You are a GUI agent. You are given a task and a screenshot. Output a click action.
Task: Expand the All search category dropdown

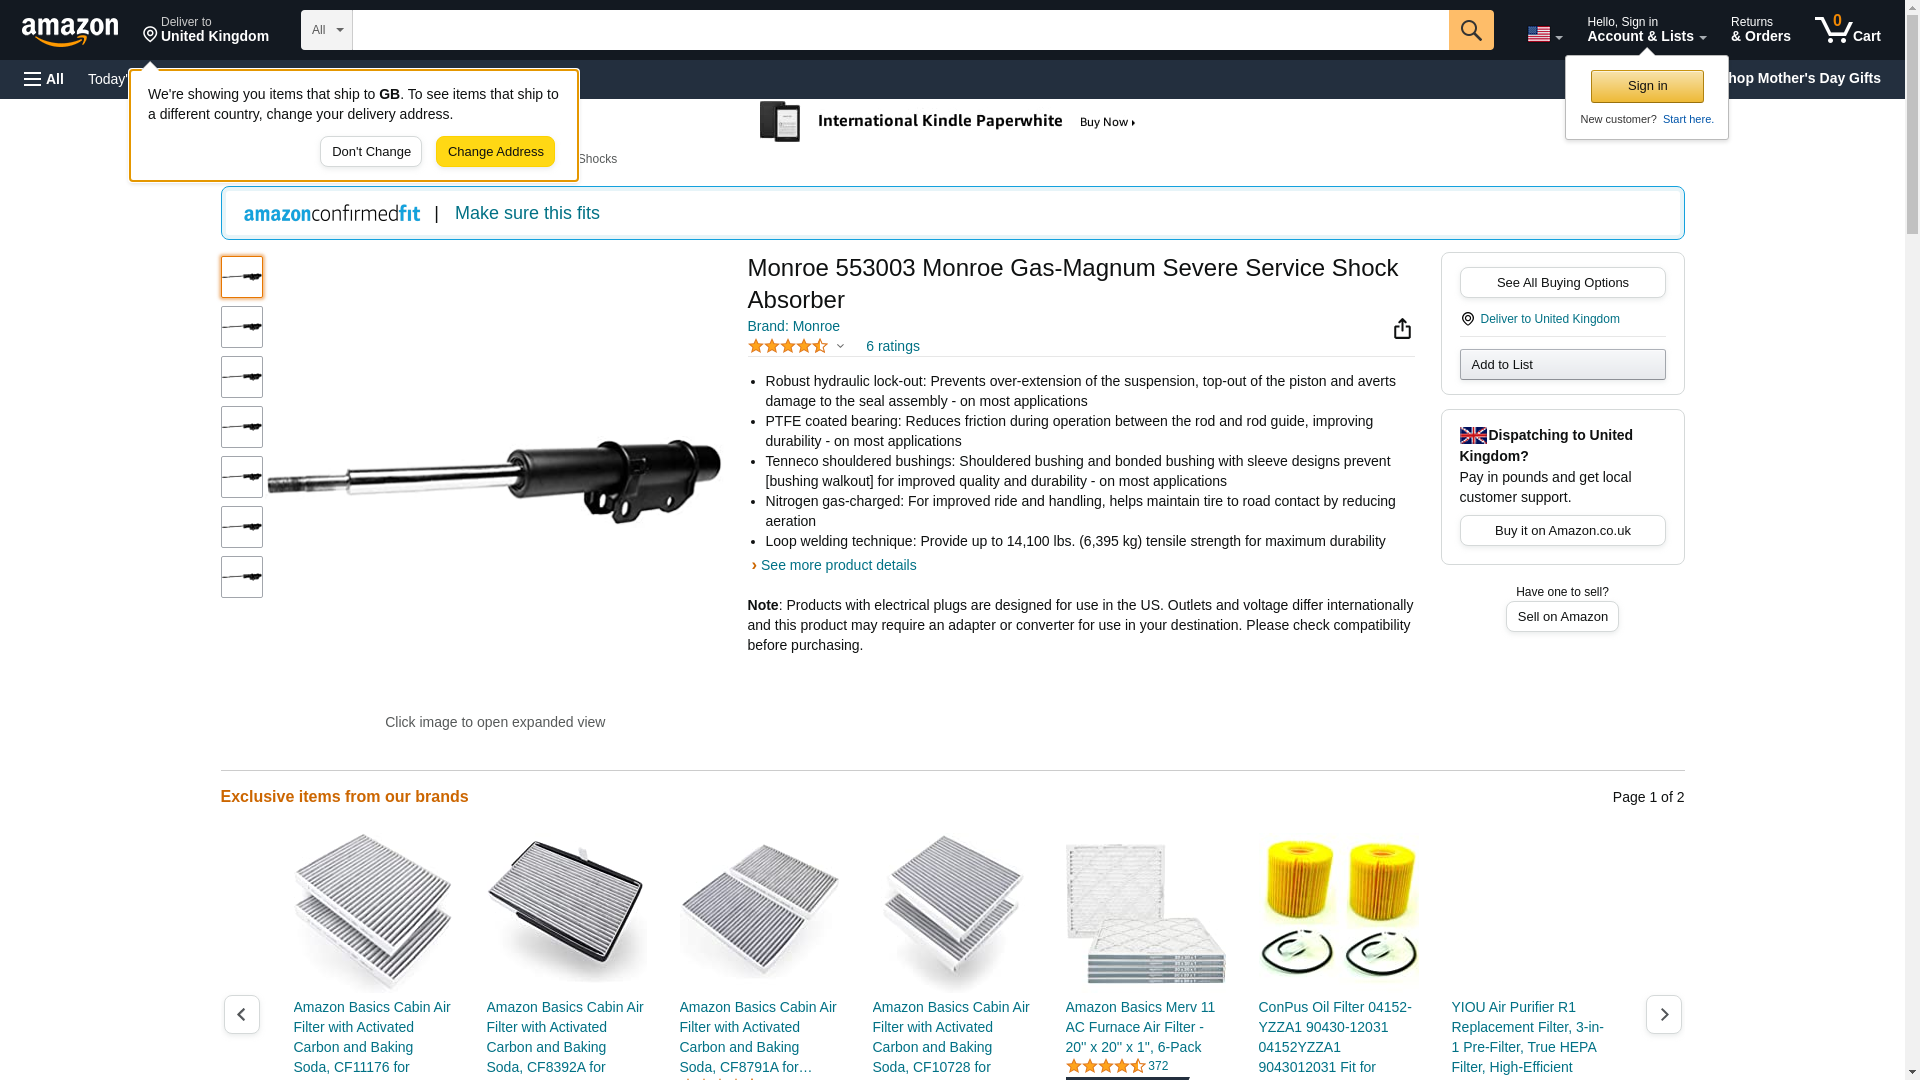tap(327, 30)
